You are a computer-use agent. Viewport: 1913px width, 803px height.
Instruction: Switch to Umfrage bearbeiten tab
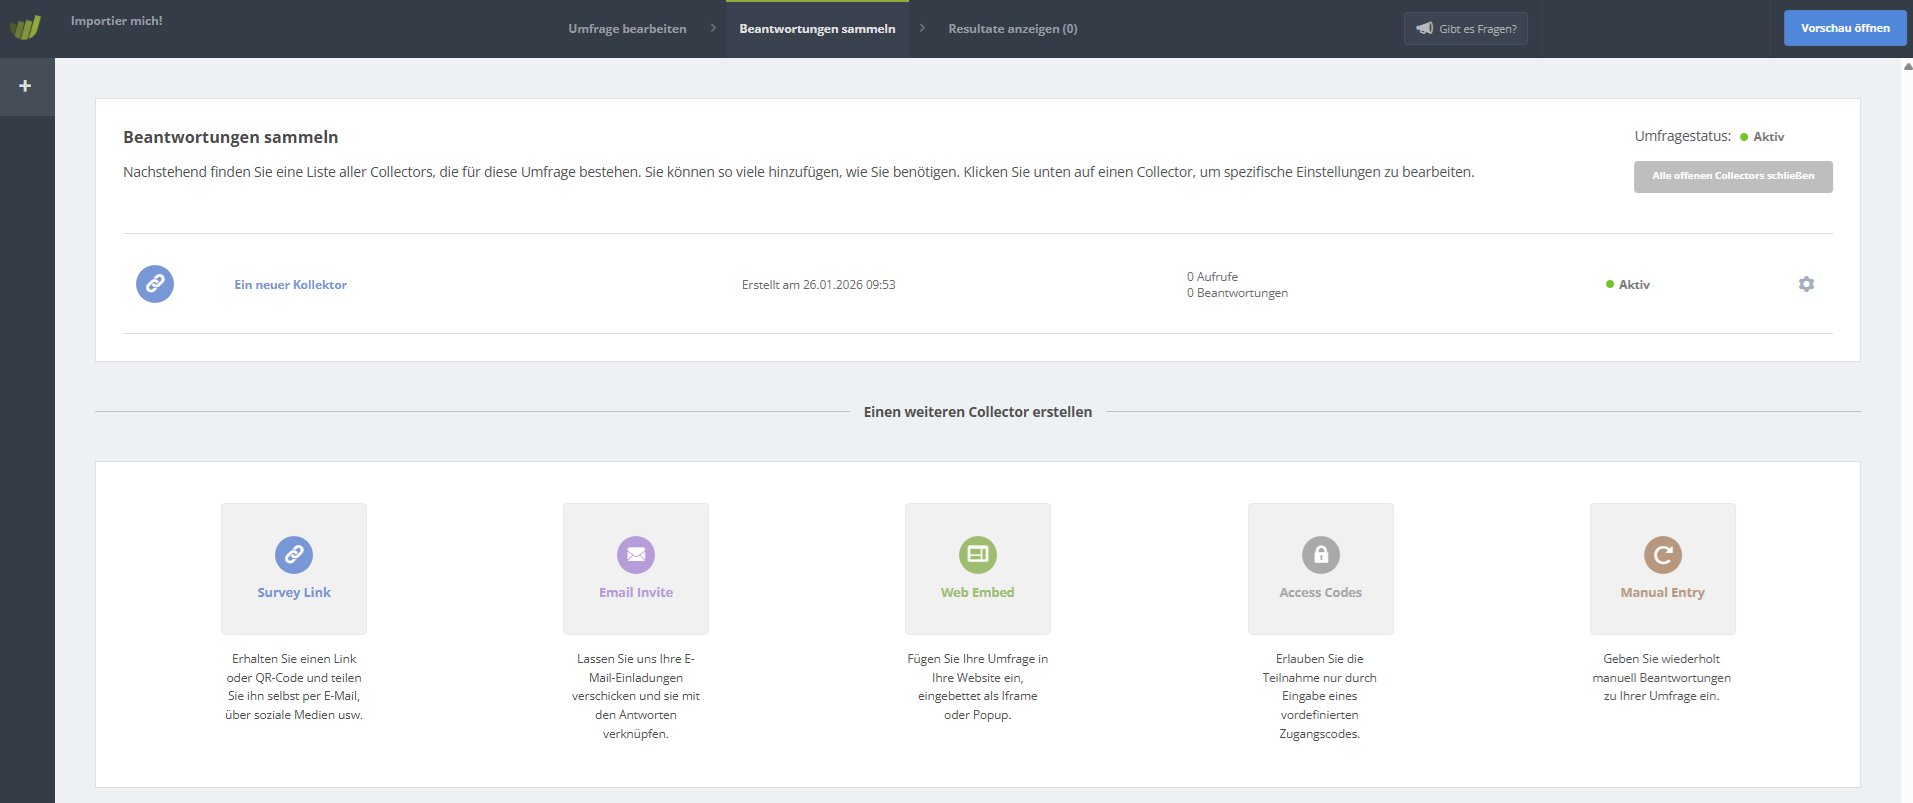point(627,29)
